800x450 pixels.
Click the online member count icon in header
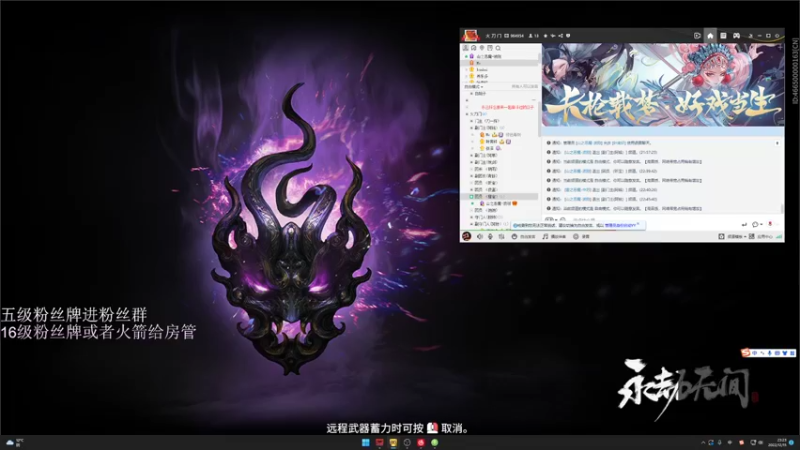[533, 36]
